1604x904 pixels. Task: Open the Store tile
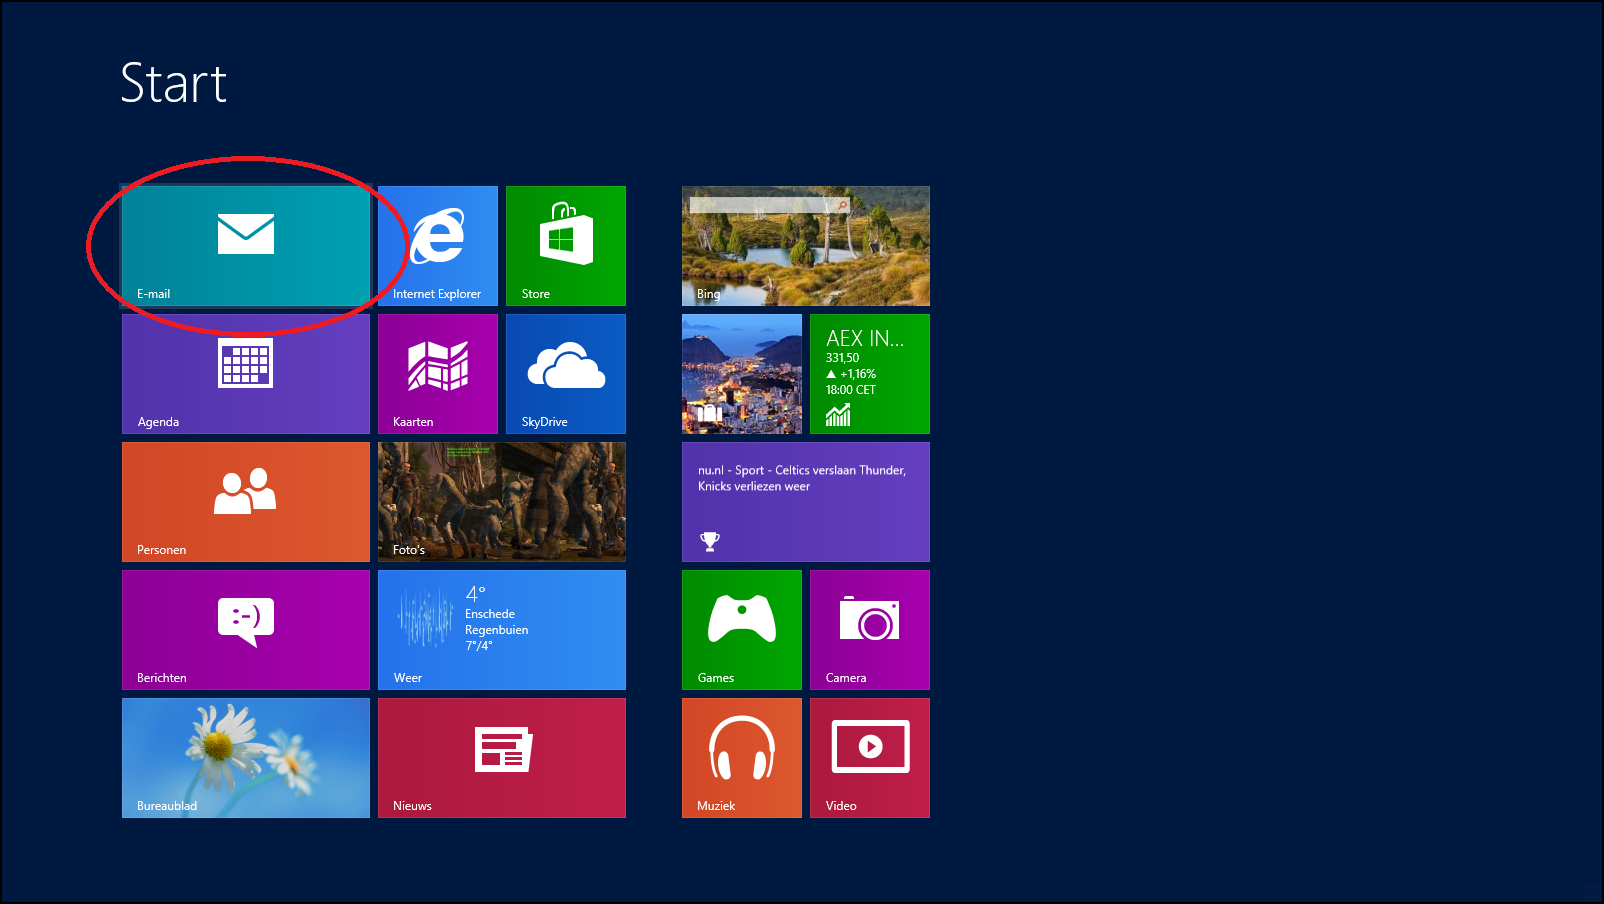click(566, 246)
